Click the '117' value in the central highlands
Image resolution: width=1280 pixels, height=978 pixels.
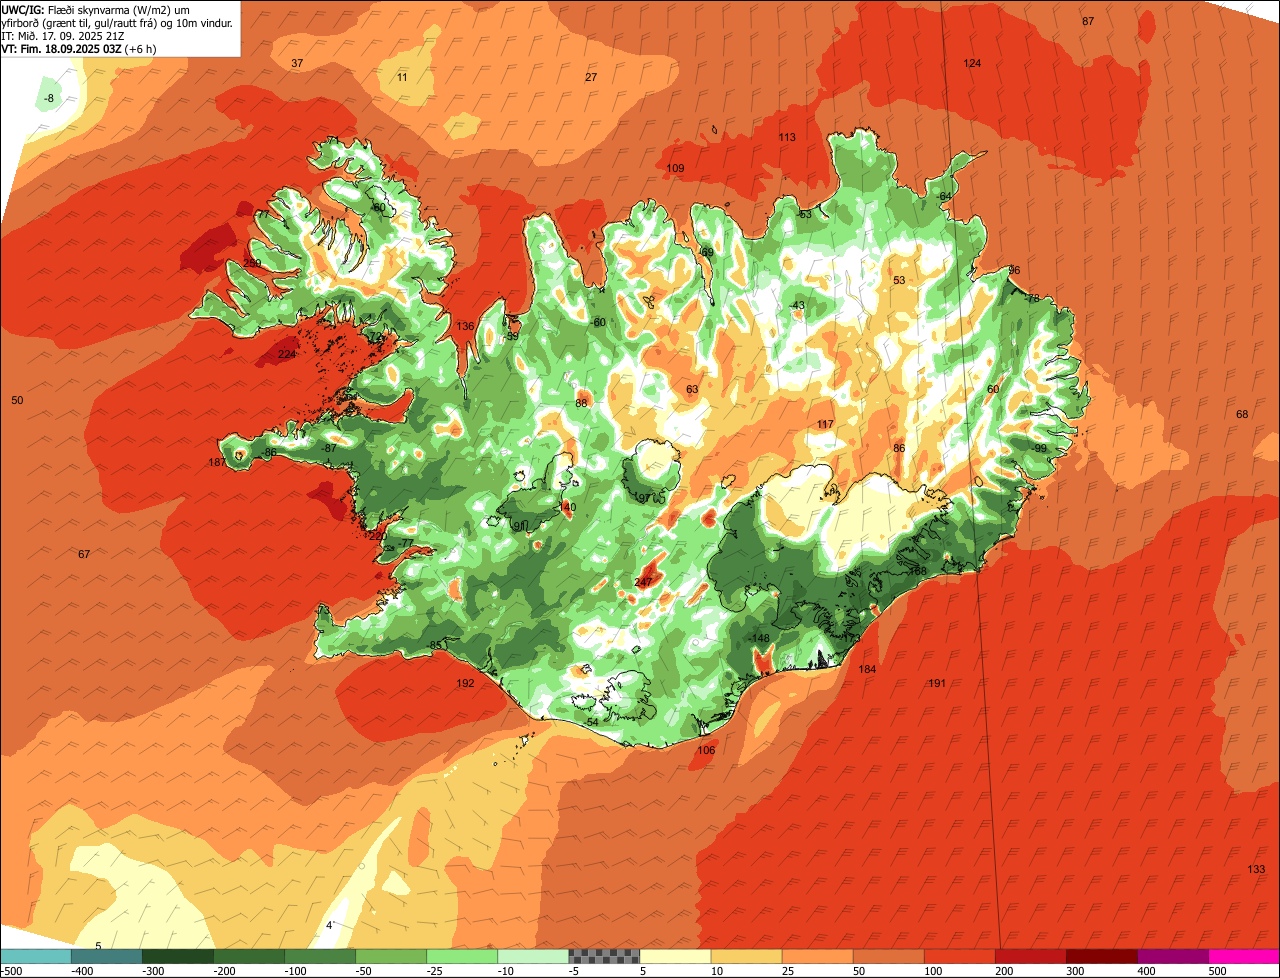(x=825, y=424)
